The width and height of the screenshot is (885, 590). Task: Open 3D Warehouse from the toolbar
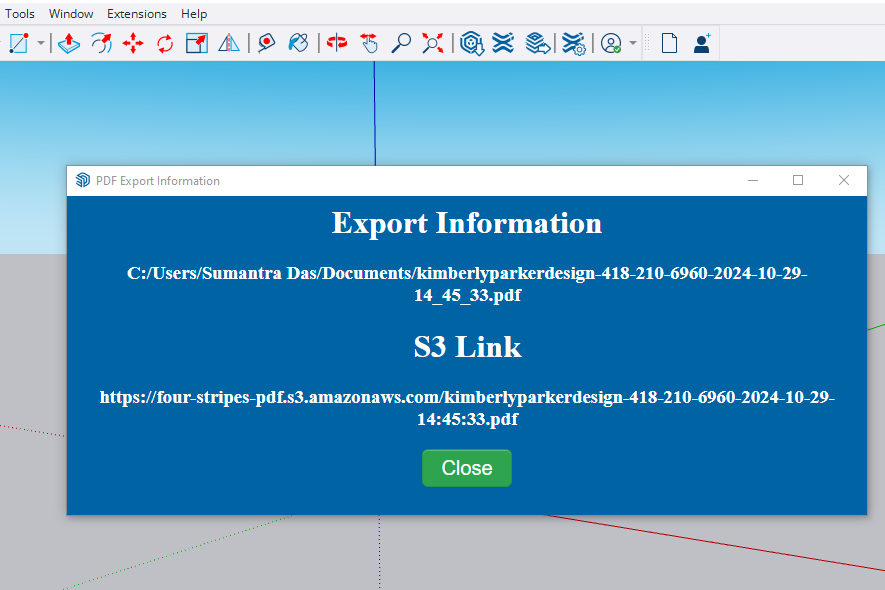click(472, 43)
